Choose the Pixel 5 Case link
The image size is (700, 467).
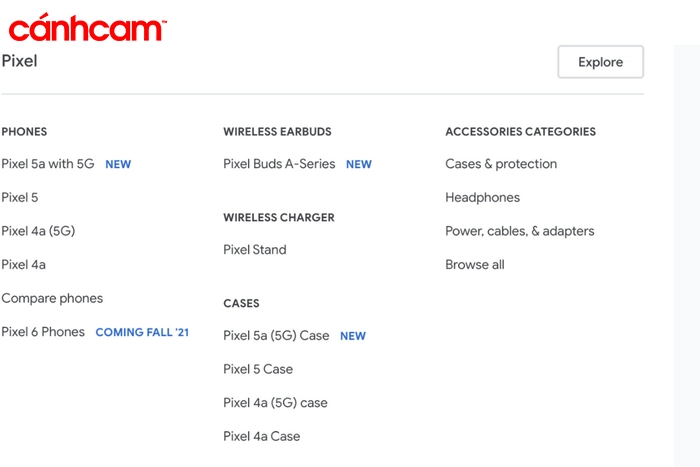pyautogui.click(x=258, y=369)
